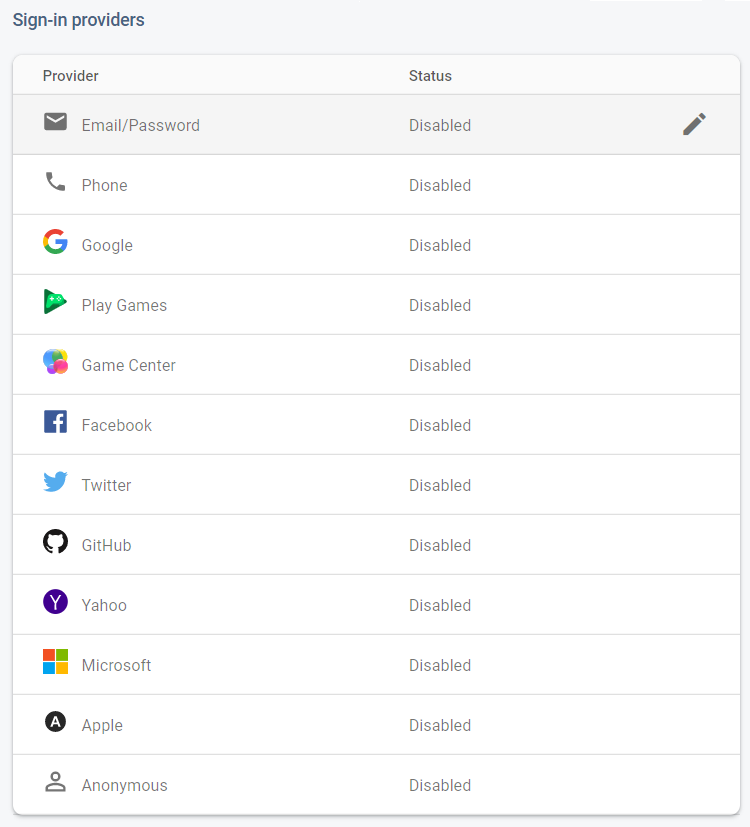Click the Provider column header

point(70,76)
